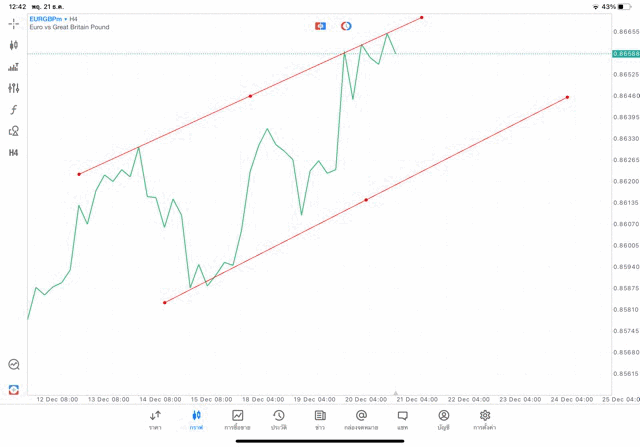640x447 pixels.
Task: Select the red anchor point on the middle of the lower channel line
Action: (366, 200)
